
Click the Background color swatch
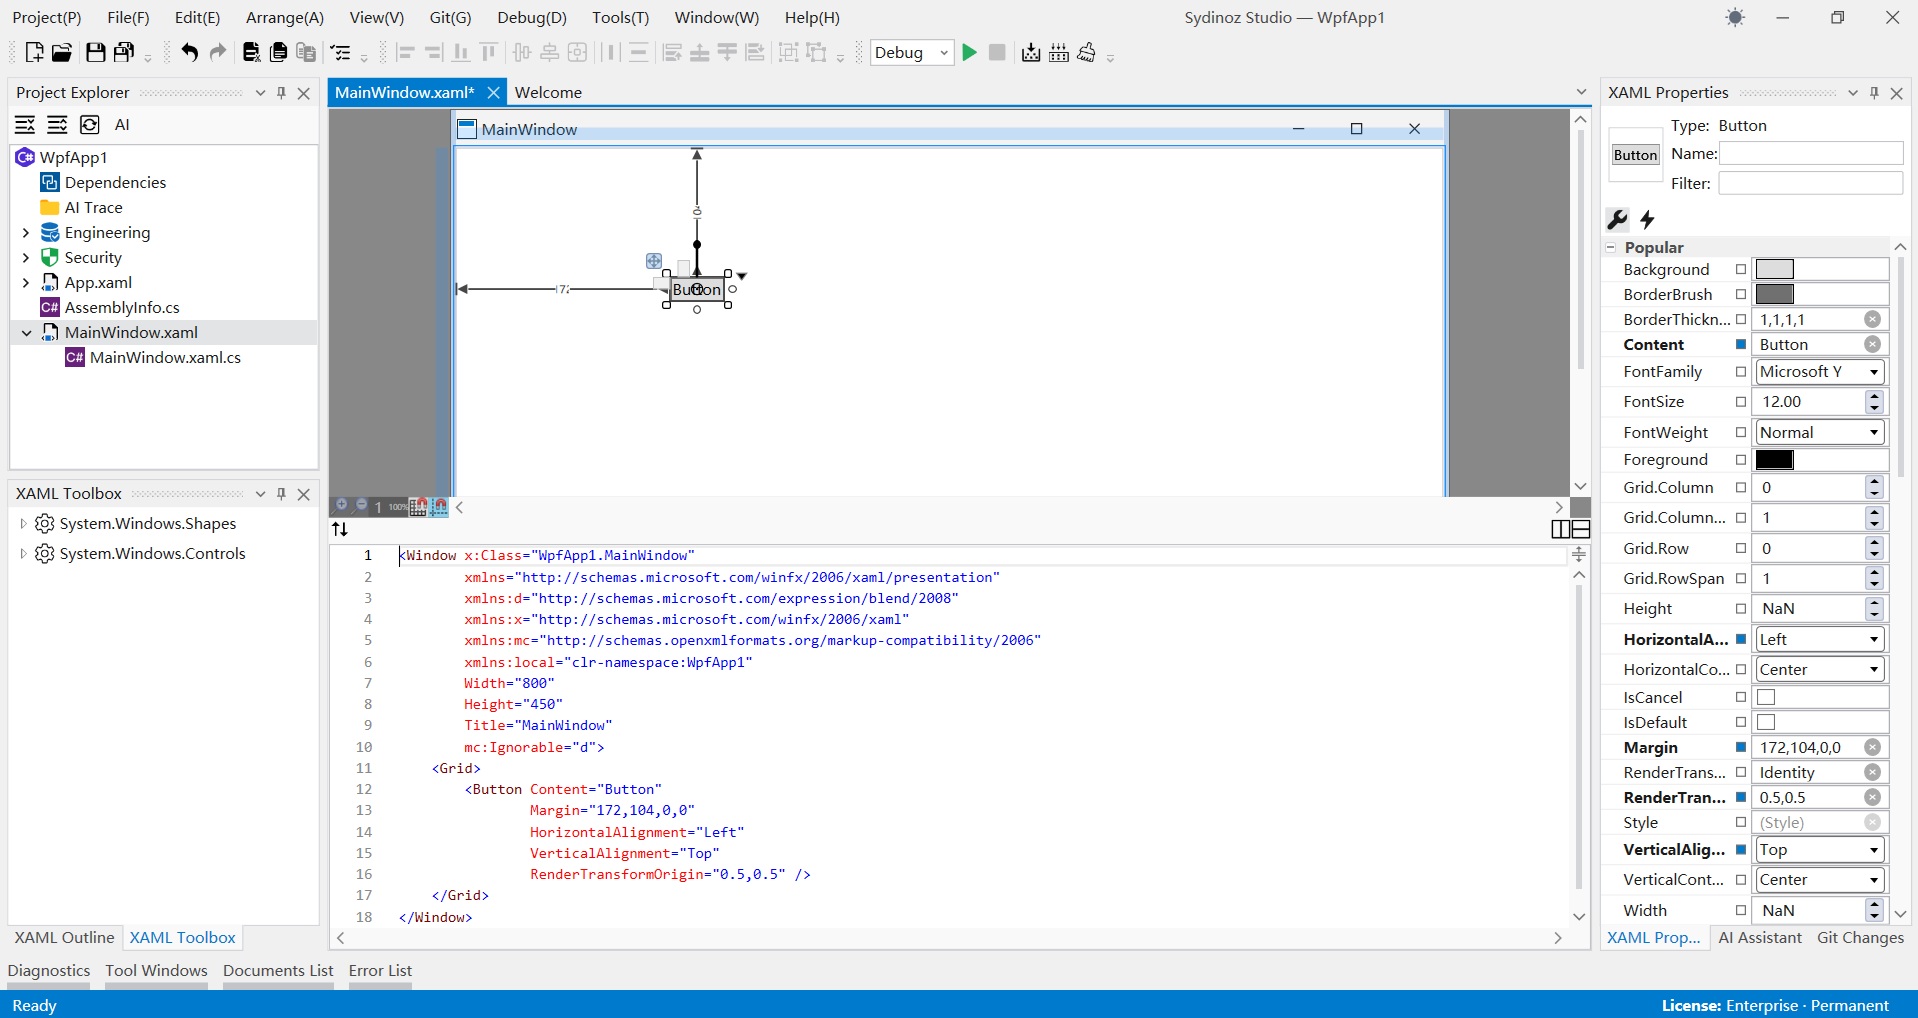1775,269
